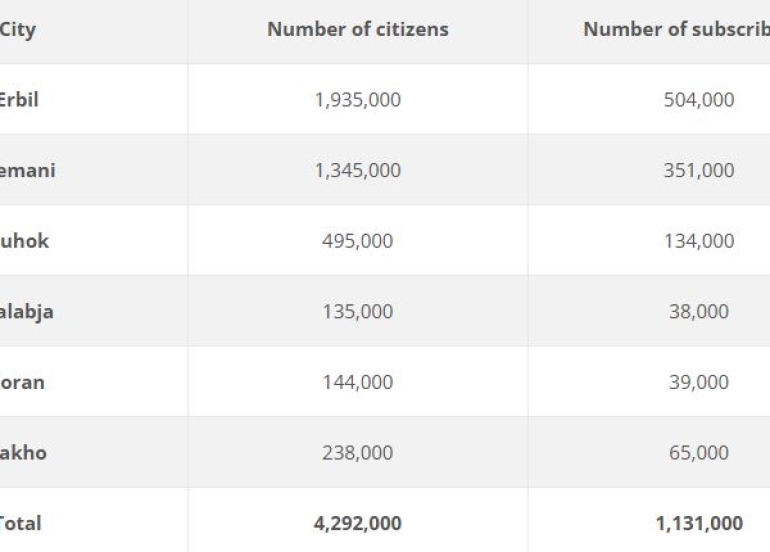The width and height of the screenshot is (770, 552).
Task: Select the subscribers cell showing 351,000
Action: tap(698, 171)
